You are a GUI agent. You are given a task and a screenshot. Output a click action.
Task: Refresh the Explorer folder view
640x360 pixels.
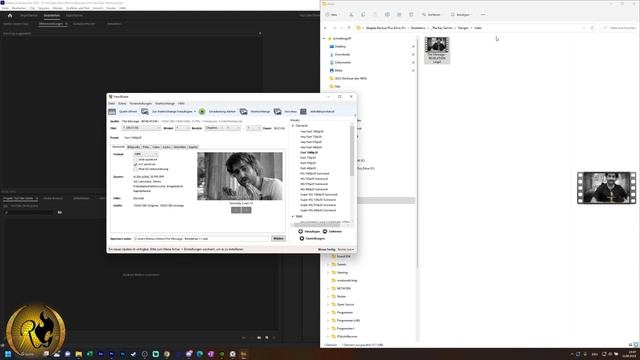coord(592,28)
